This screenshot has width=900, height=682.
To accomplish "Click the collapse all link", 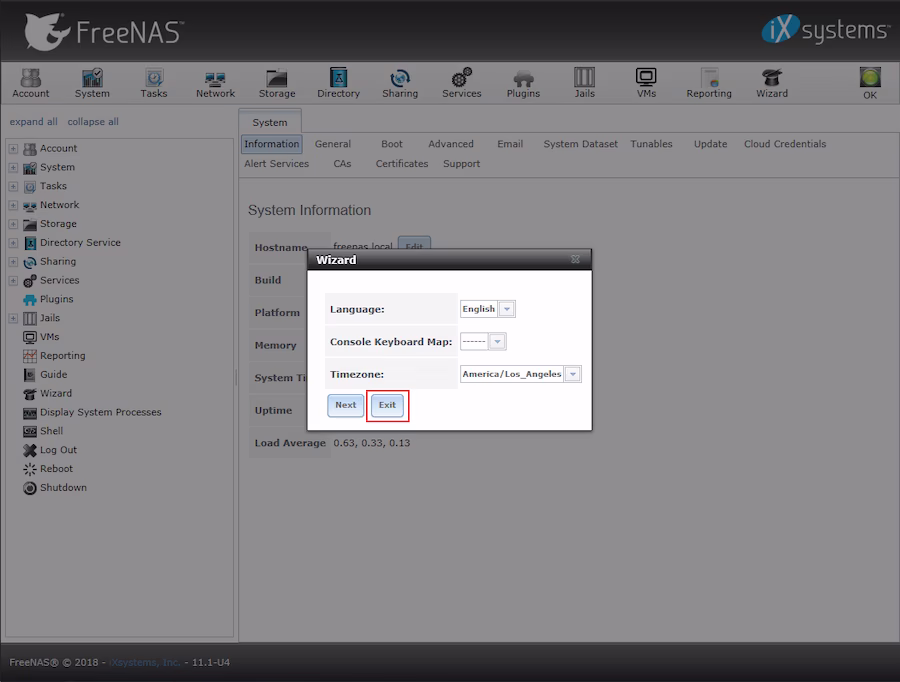I will point(93,122).
